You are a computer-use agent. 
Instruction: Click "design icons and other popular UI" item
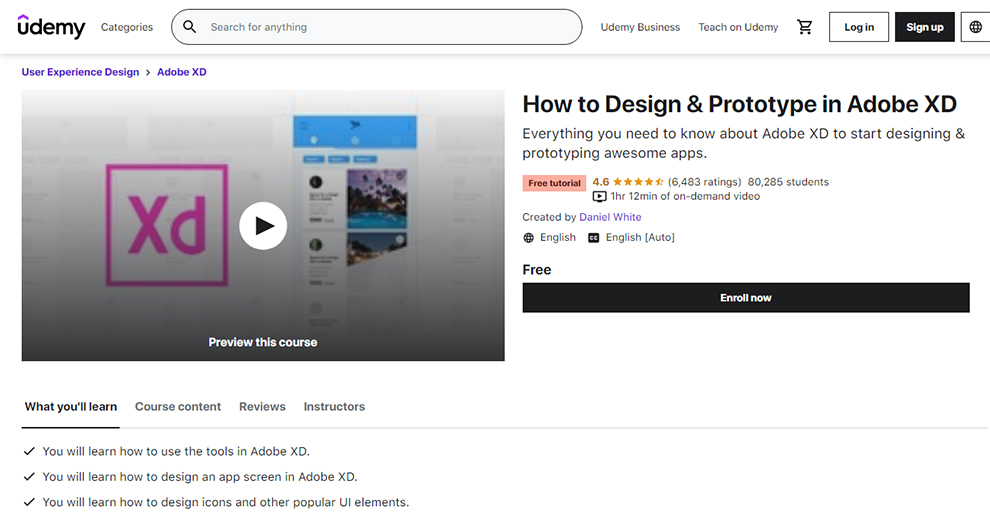225,502
